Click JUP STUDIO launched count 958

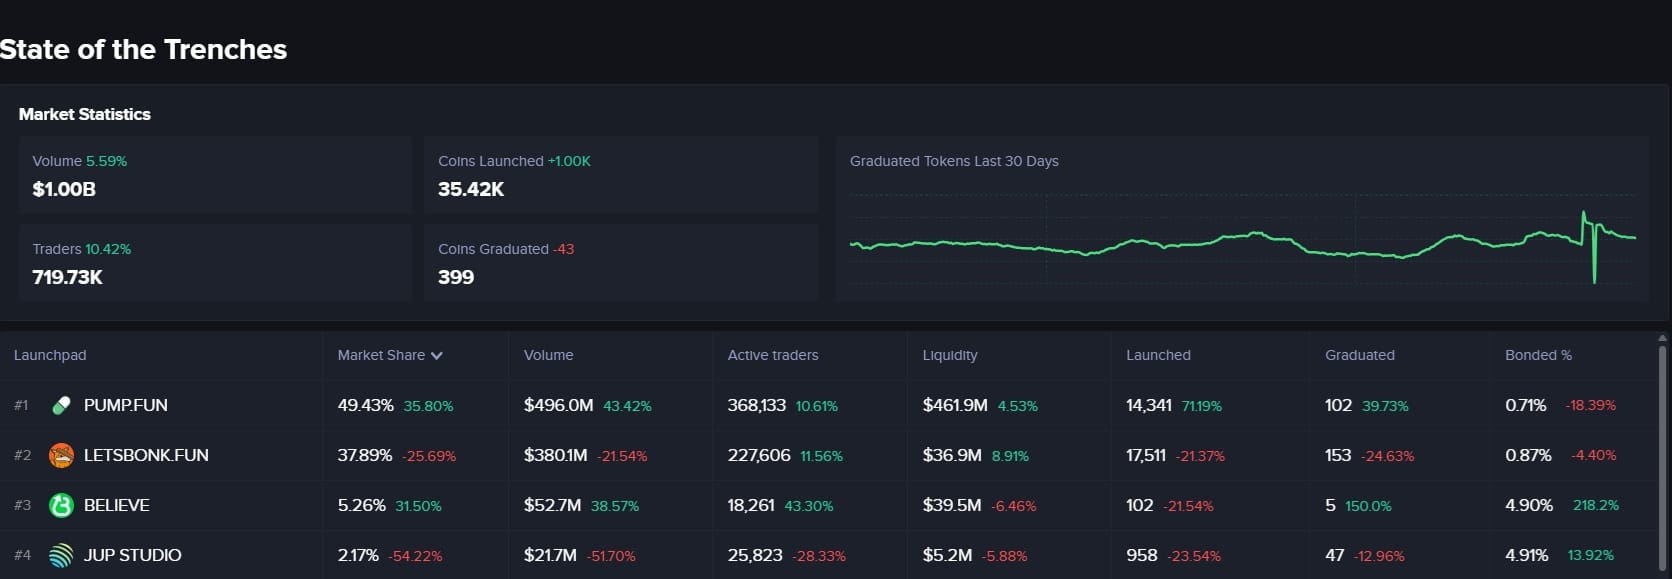click(1142, 555)
